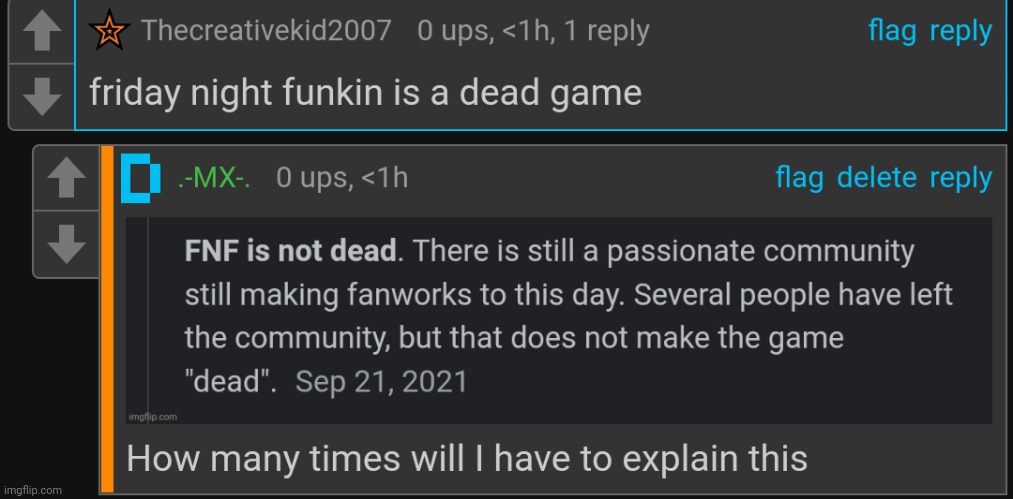Open the quoted FNF tweet image

(558, 319)
